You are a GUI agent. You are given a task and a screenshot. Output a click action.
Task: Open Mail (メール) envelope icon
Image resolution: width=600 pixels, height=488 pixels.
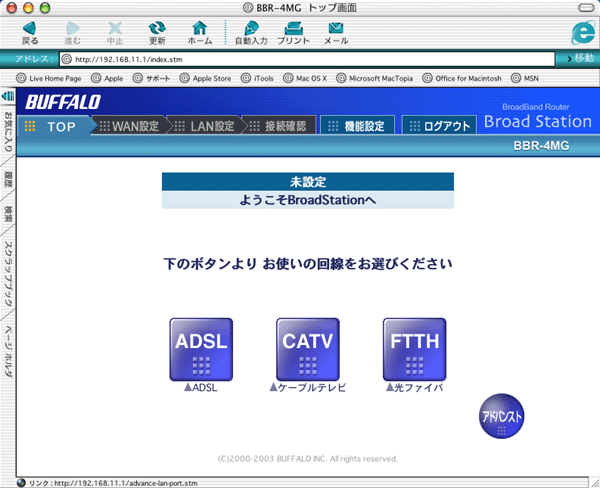click(x=336, y=28)
